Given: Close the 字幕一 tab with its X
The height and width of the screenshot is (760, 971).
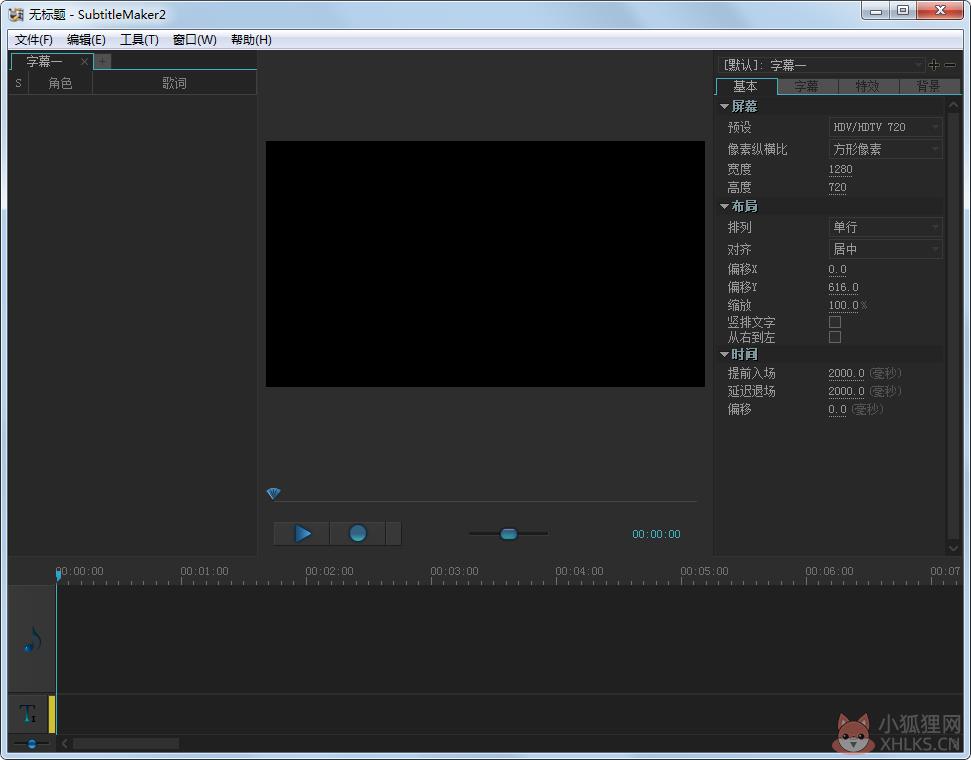Looking at the screenshot, I should coord(84,61).
